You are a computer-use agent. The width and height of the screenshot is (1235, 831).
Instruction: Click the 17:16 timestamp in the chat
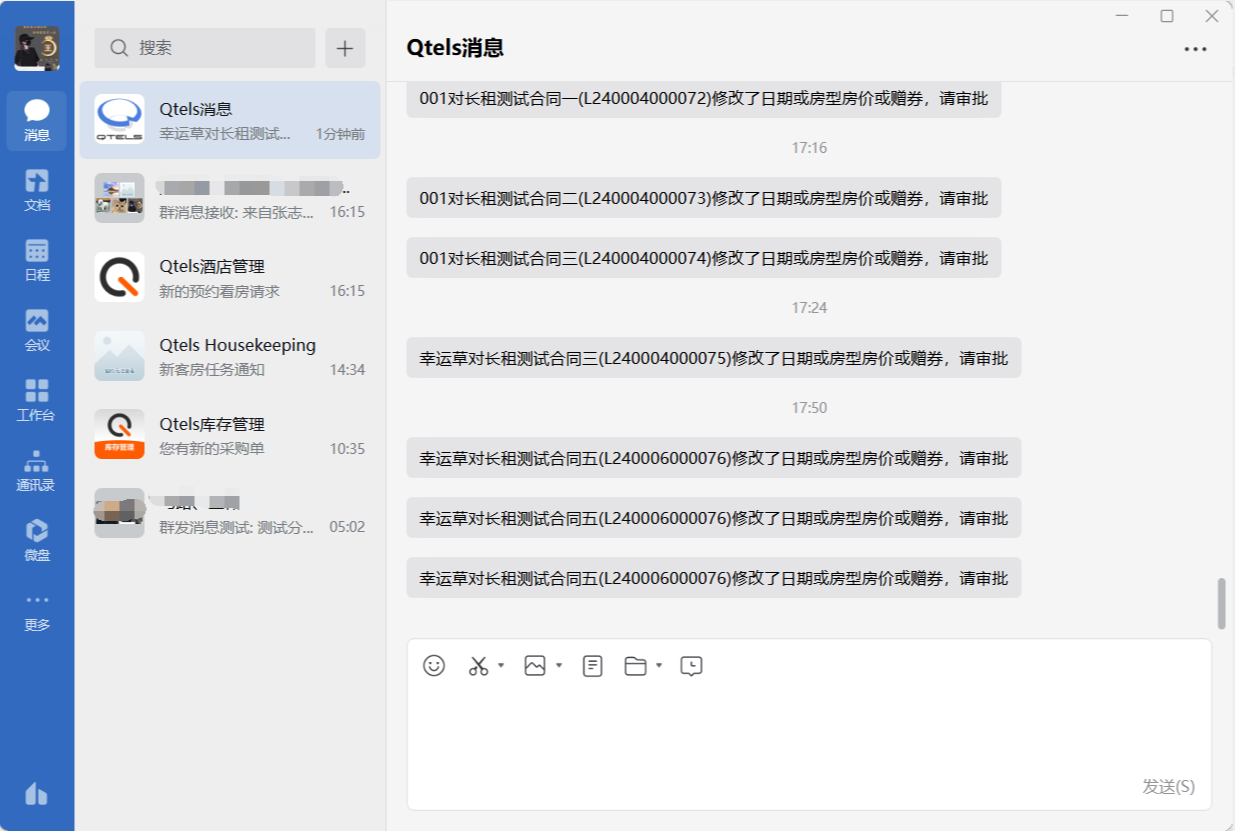[809, 148]
